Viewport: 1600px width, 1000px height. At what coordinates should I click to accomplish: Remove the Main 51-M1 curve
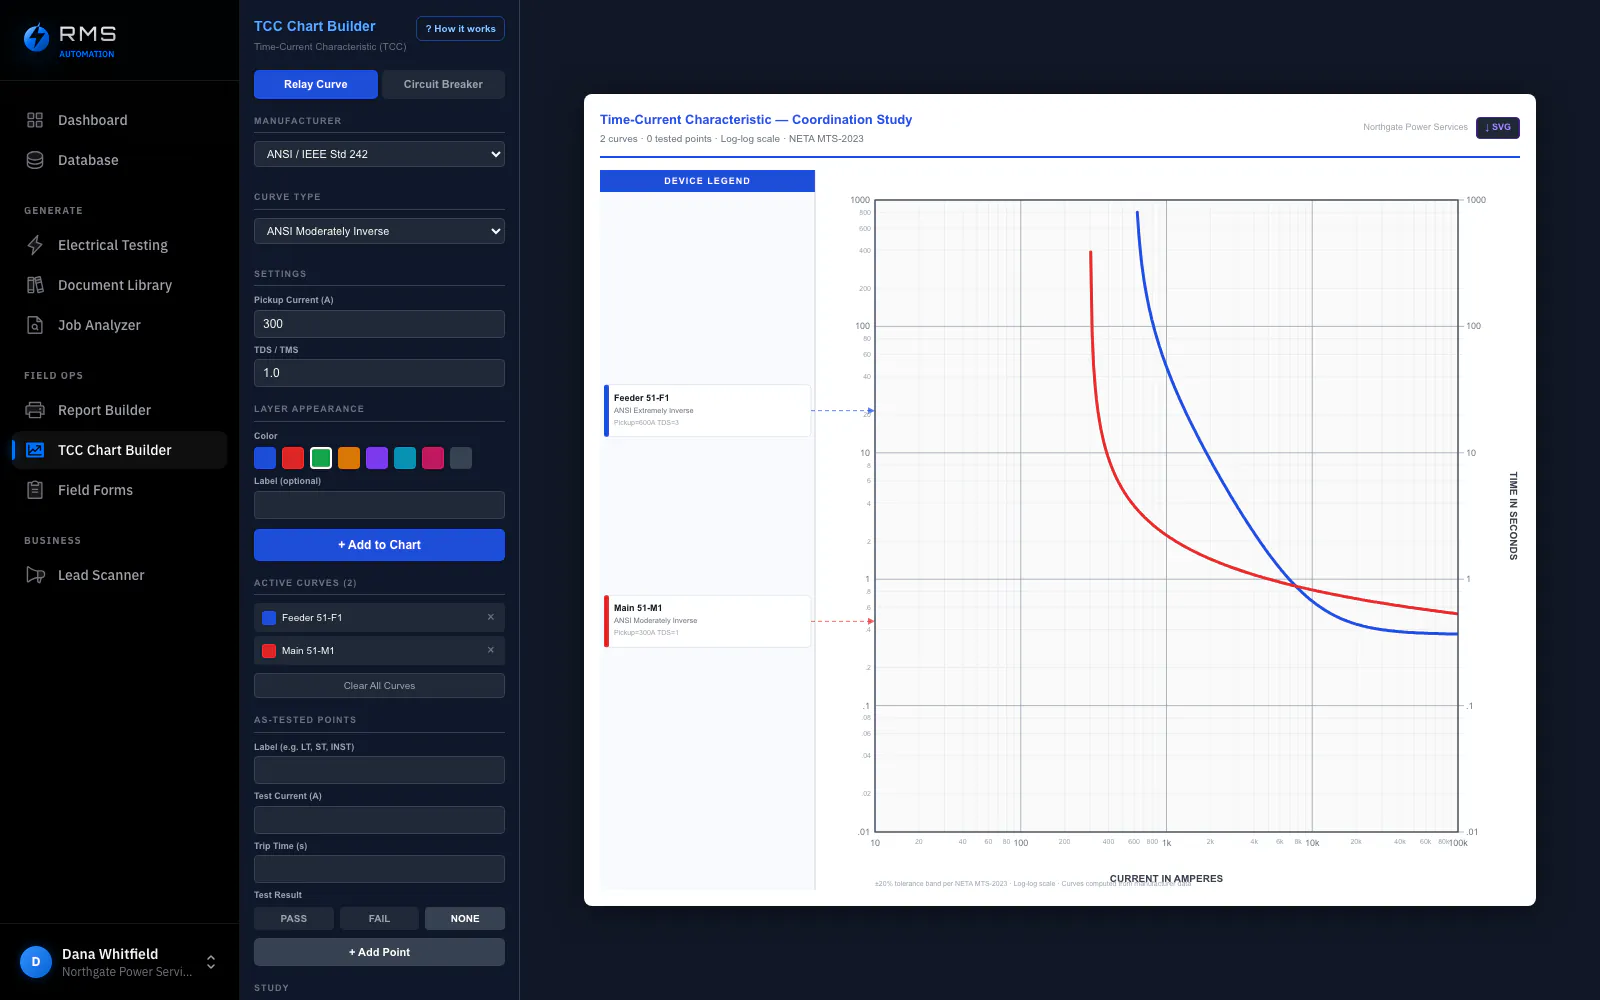point(491,650)
